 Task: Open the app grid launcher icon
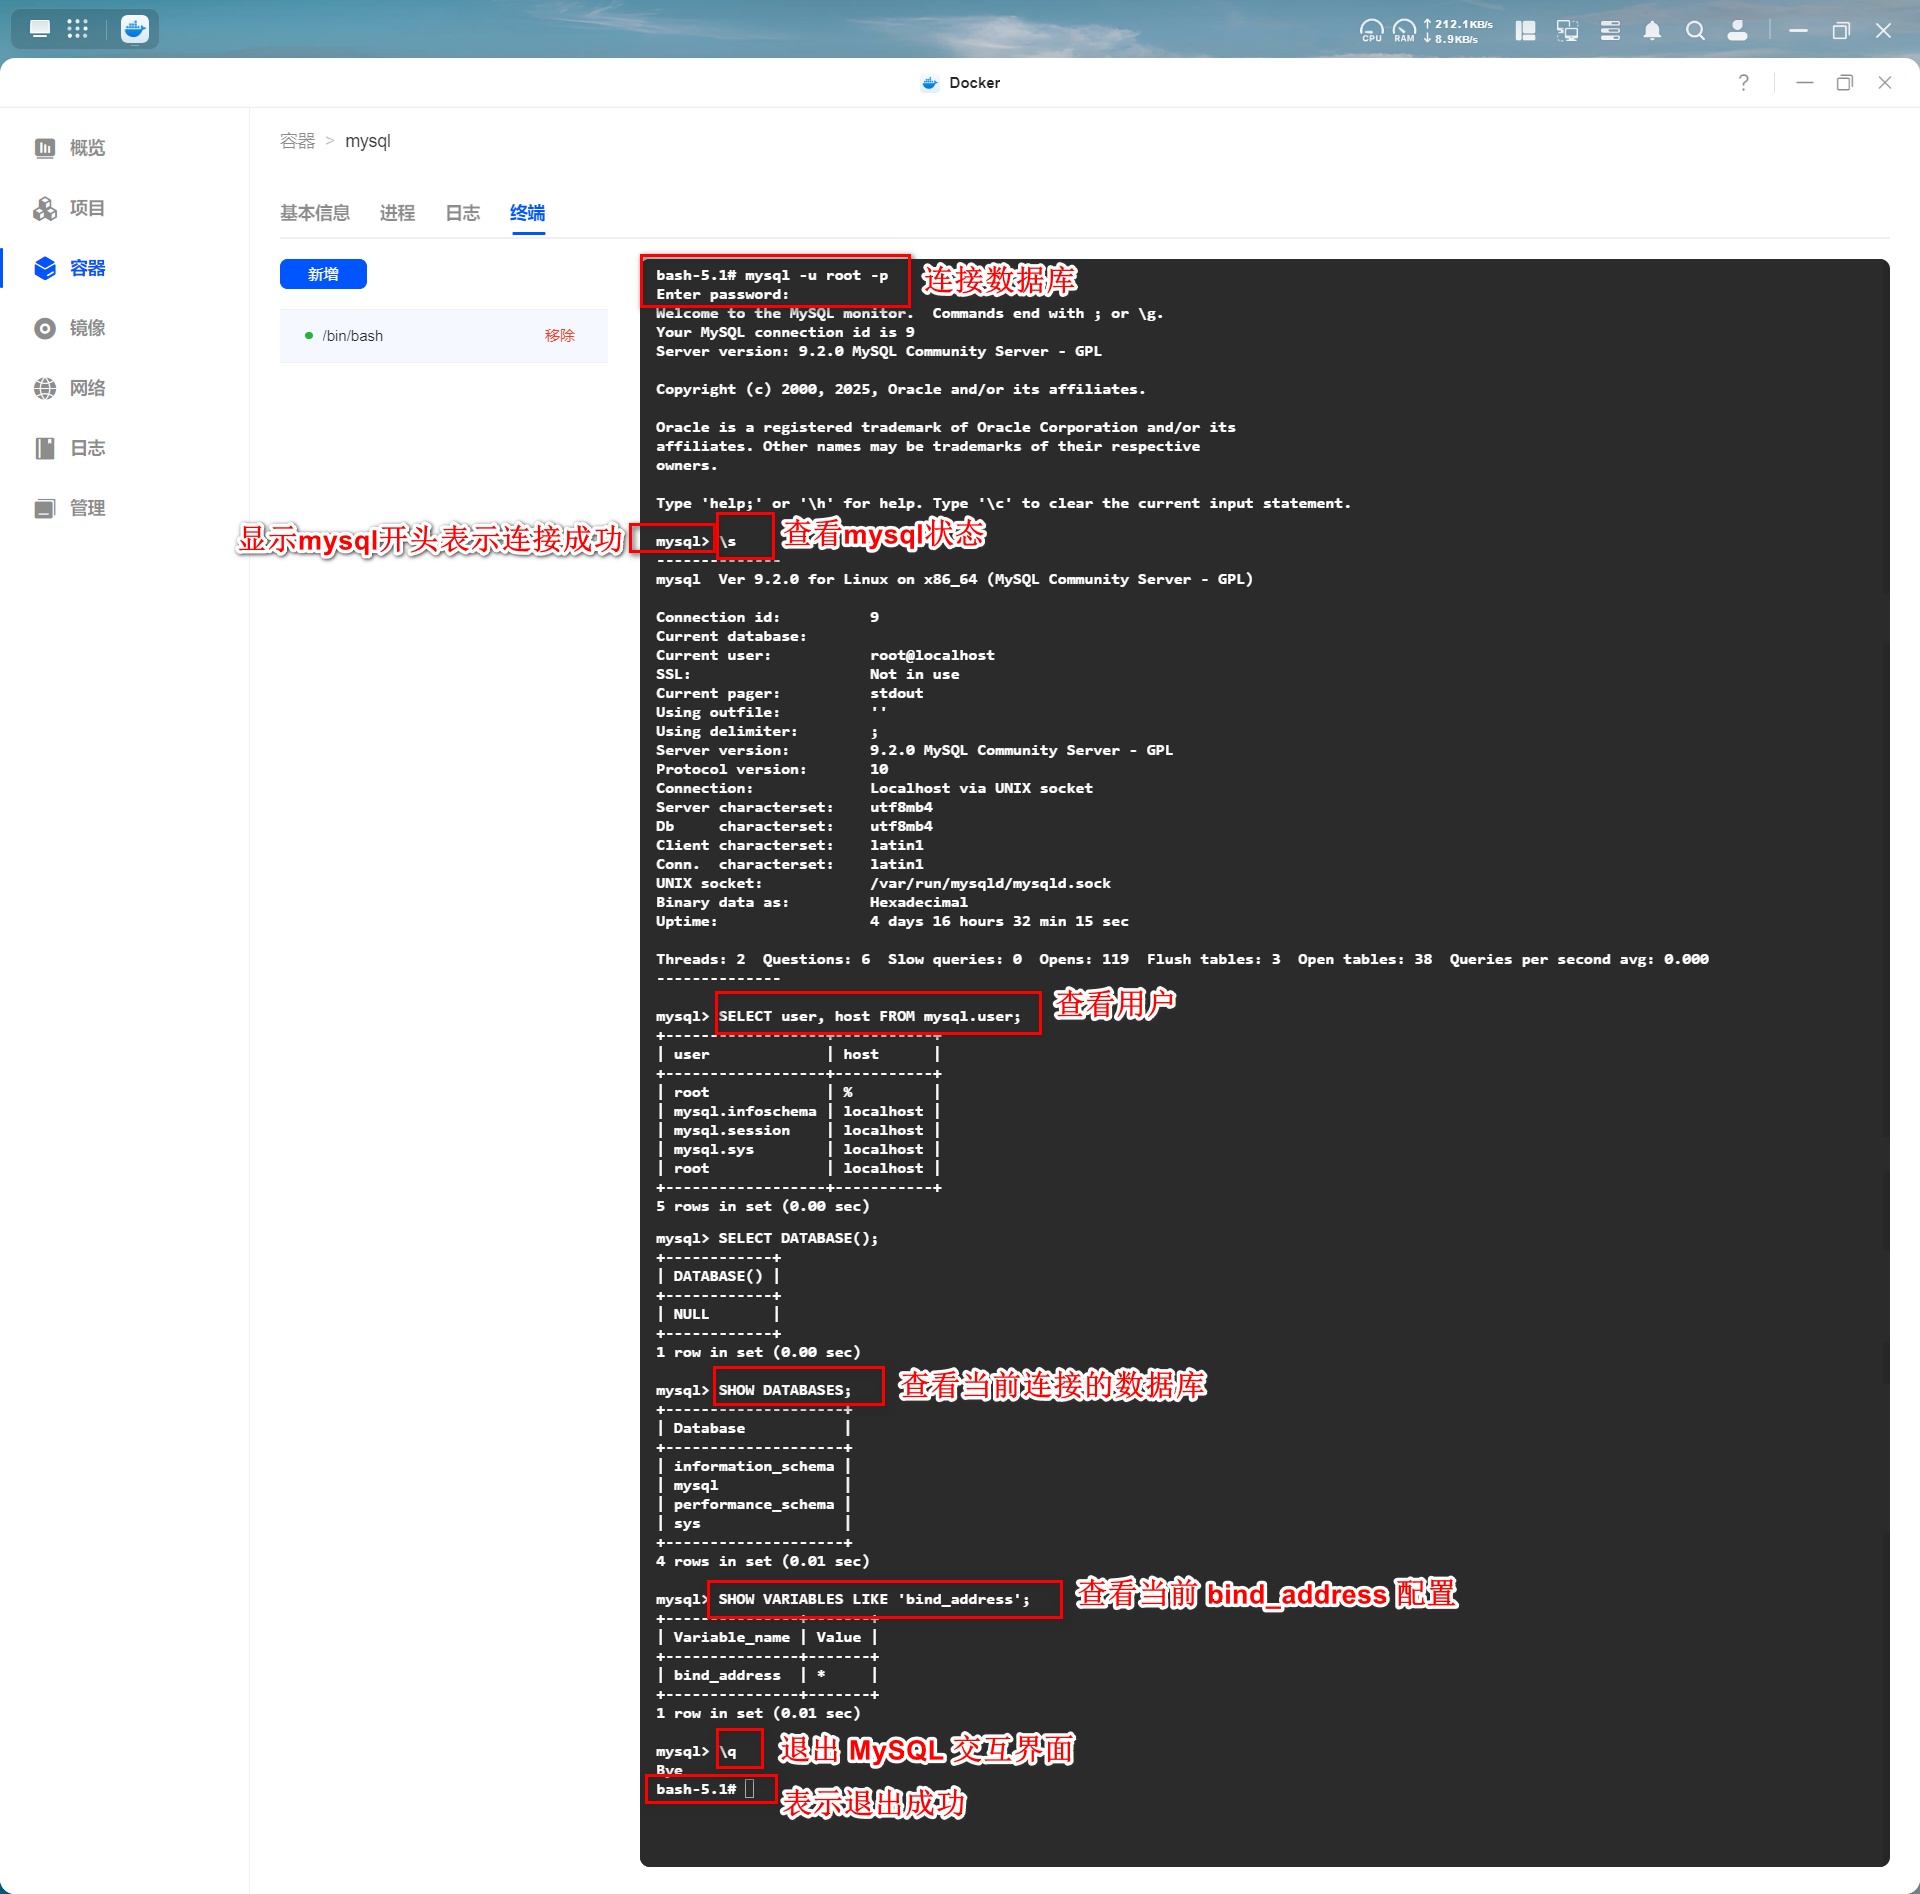pyautogui.click(x=78, y=29)
